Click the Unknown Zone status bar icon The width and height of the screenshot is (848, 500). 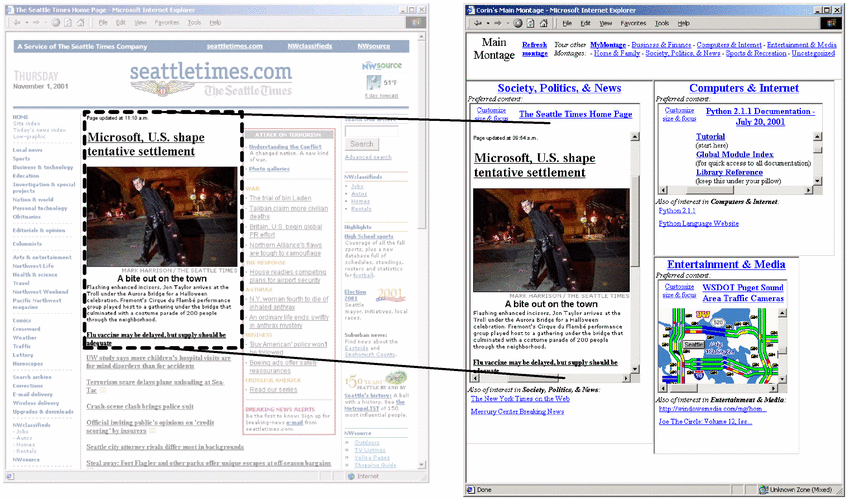click(764, 490)
